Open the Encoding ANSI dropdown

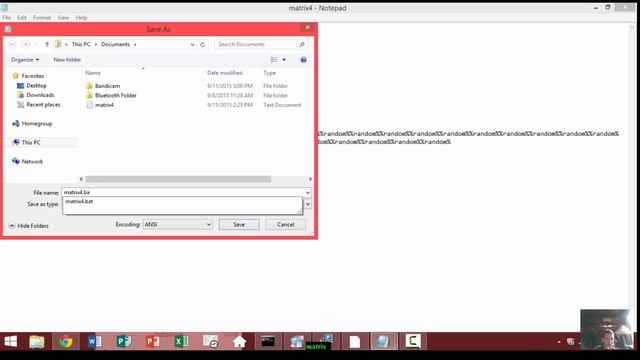[177, 224]
